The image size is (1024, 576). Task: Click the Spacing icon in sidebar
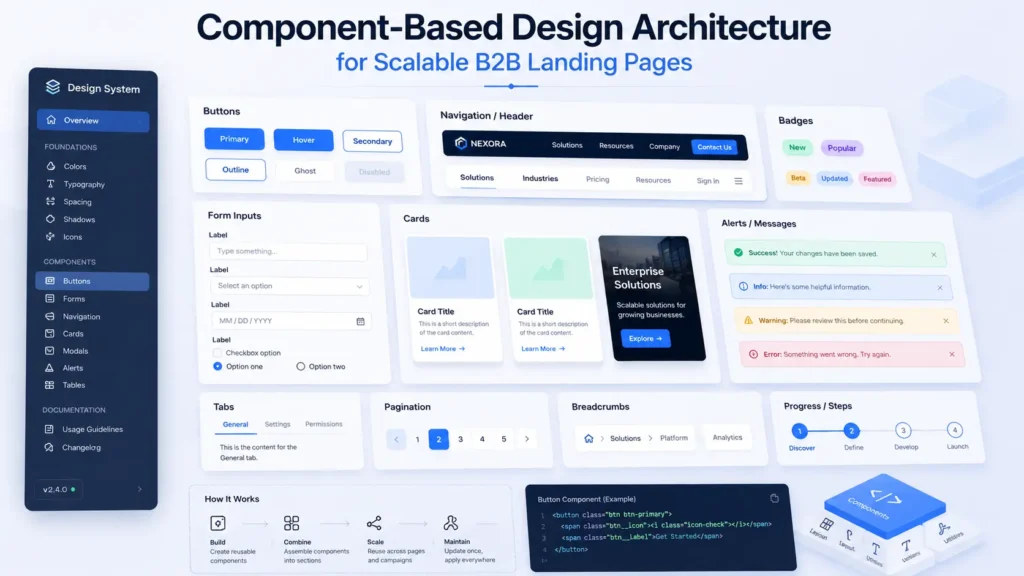[x=50, y=202]
